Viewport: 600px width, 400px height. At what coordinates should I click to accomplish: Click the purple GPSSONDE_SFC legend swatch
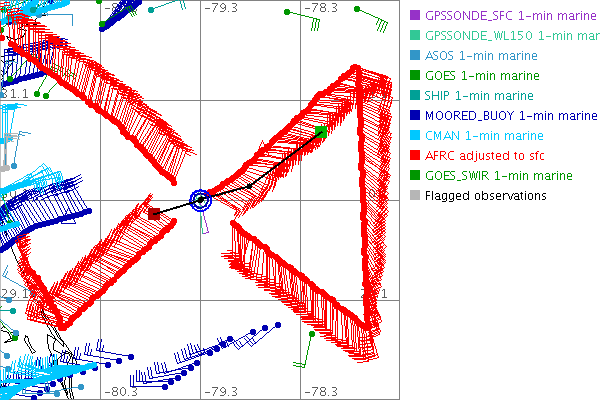coord(416,16)
